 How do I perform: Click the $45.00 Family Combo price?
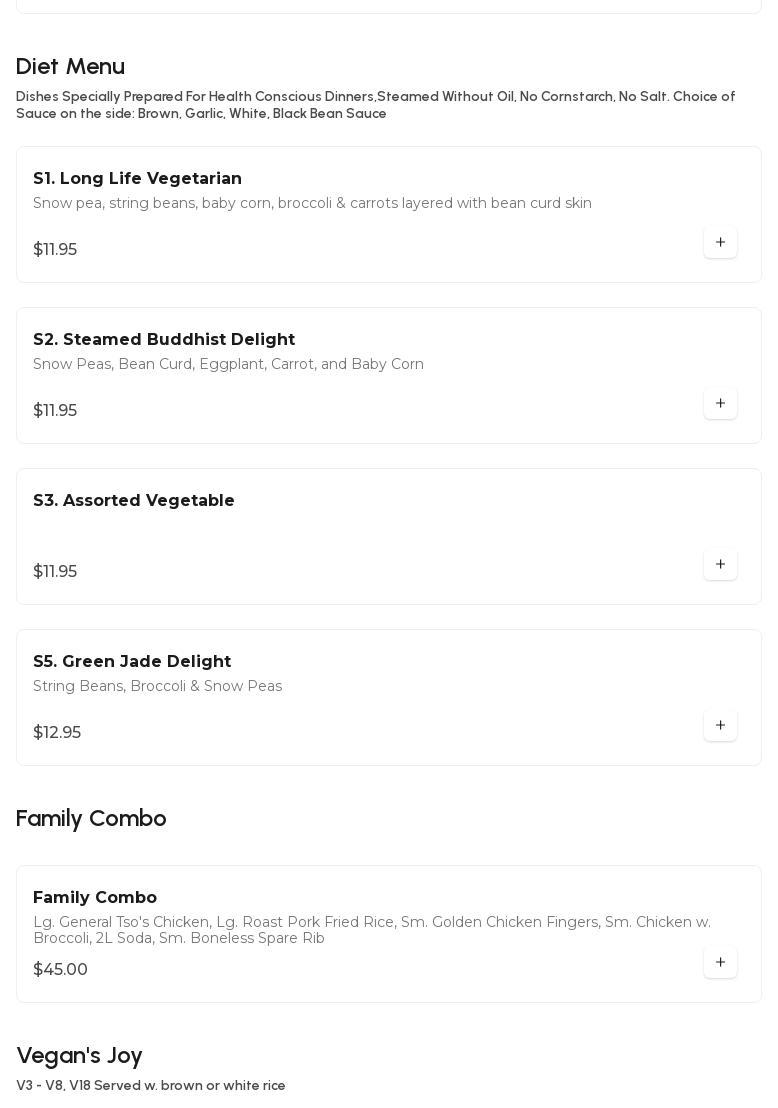click(x=60, y=969)
